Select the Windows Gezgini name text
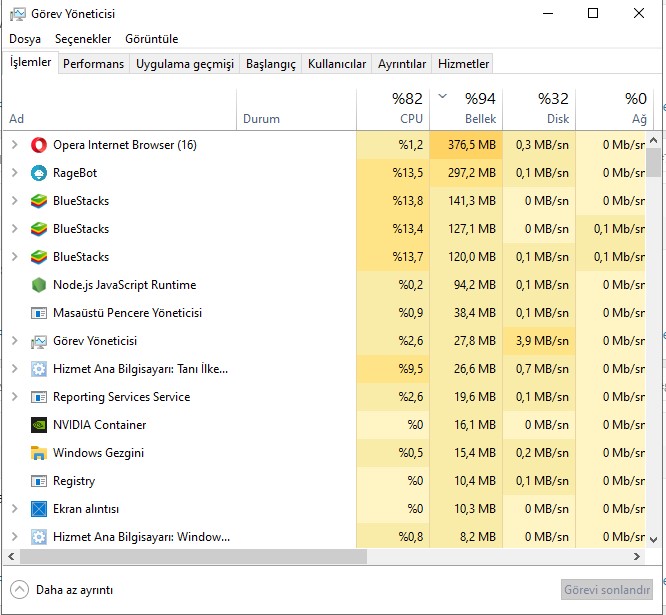 tap(99, 453)
